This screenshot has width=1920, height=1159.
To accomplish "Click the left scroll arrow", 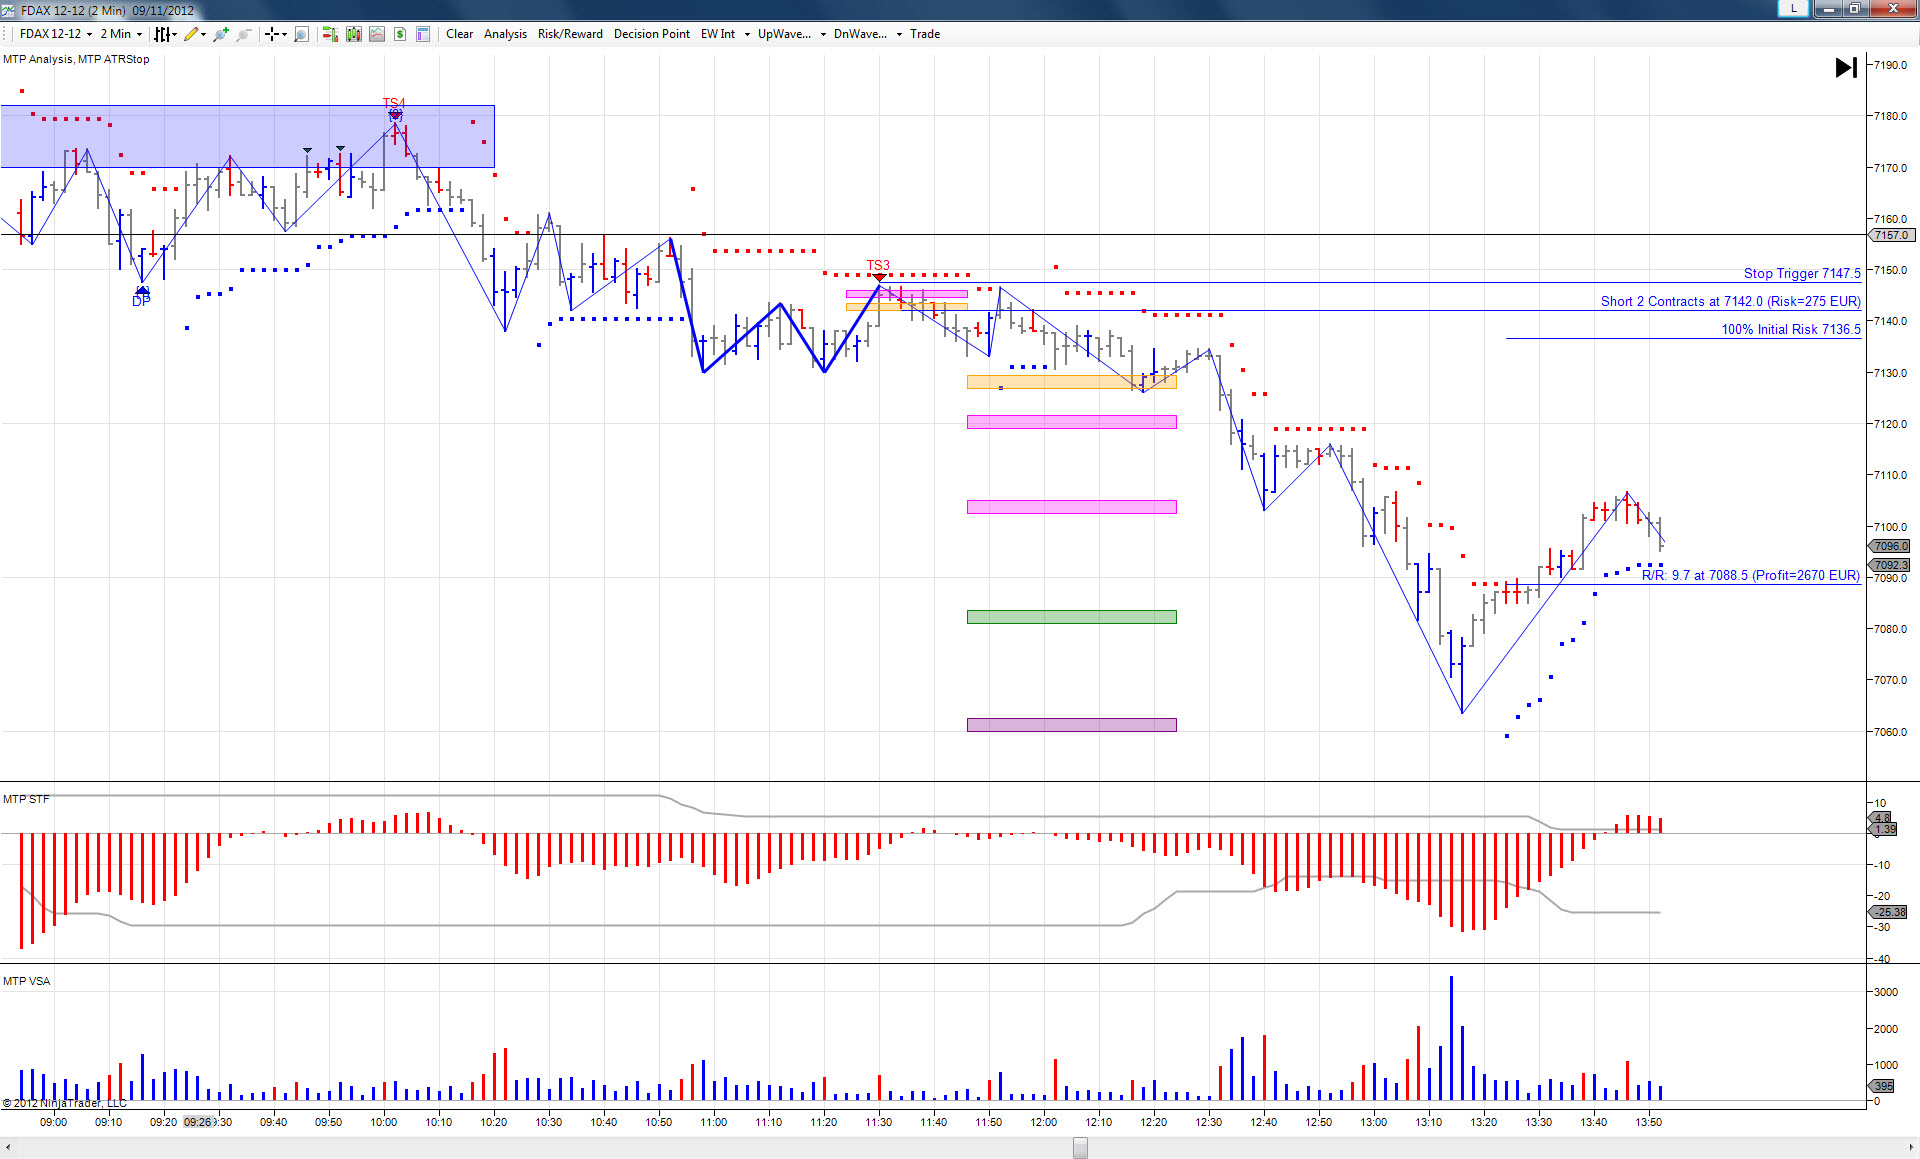I will (8, 1148).
